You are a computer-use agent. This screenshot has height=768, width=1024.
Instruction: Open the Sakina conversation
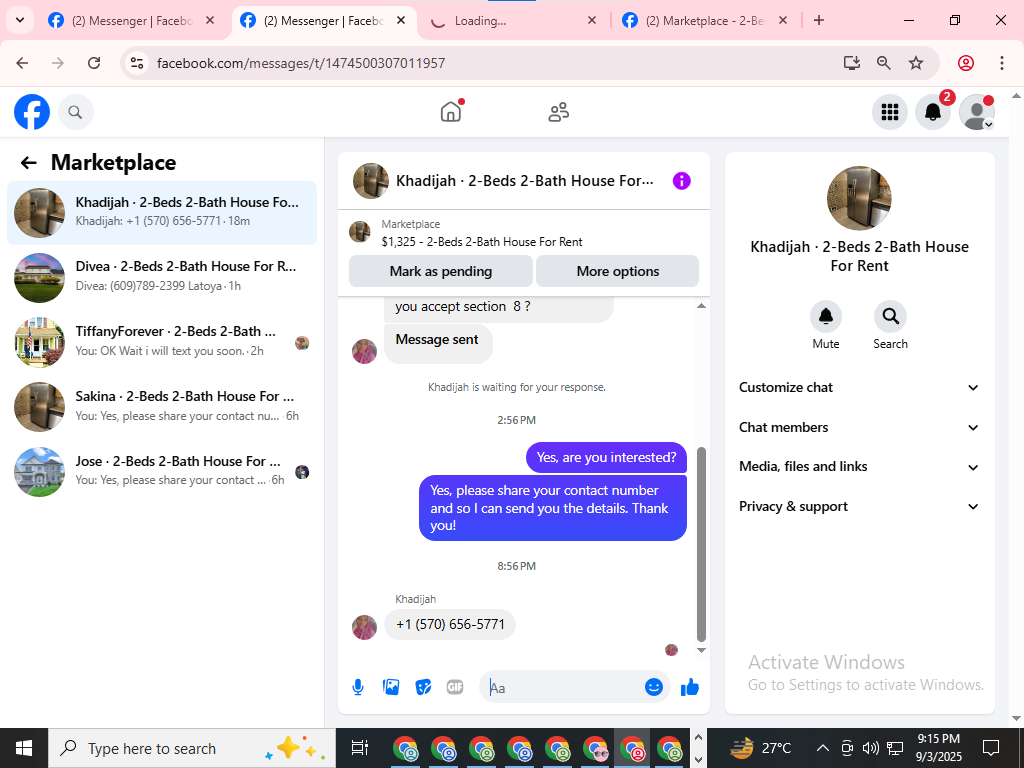(x=162, y=407)
